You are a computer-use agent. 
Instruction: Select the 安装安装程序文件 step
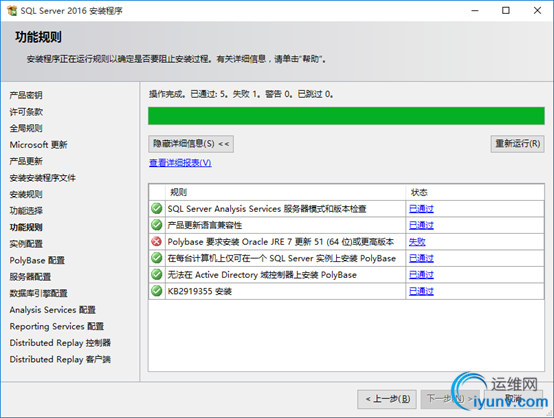[42, 178]
